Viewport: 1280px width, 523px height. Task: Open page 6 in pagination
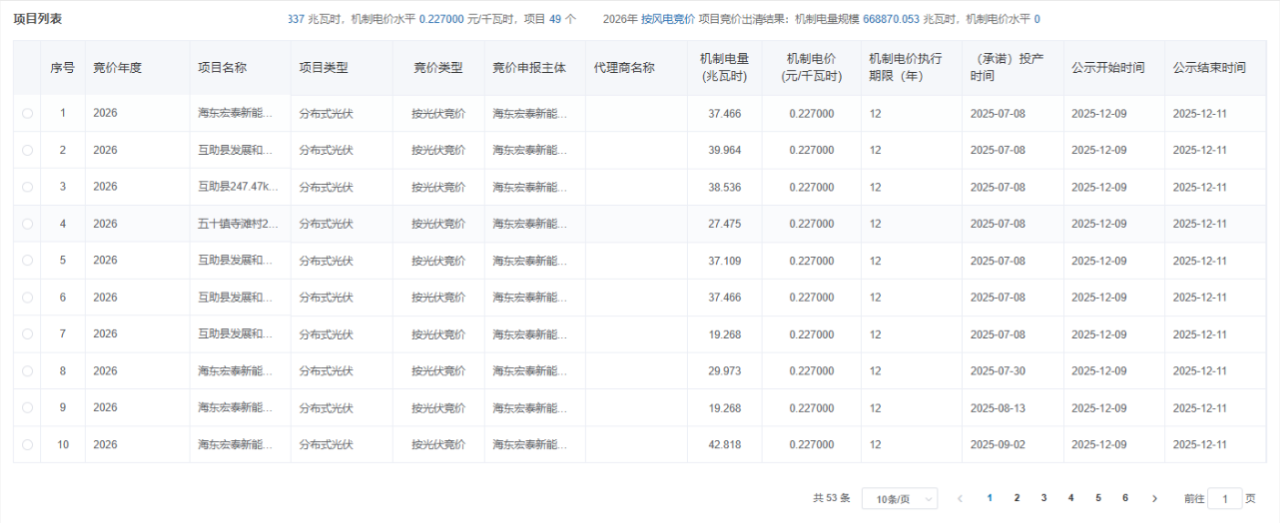[1125, 498]
